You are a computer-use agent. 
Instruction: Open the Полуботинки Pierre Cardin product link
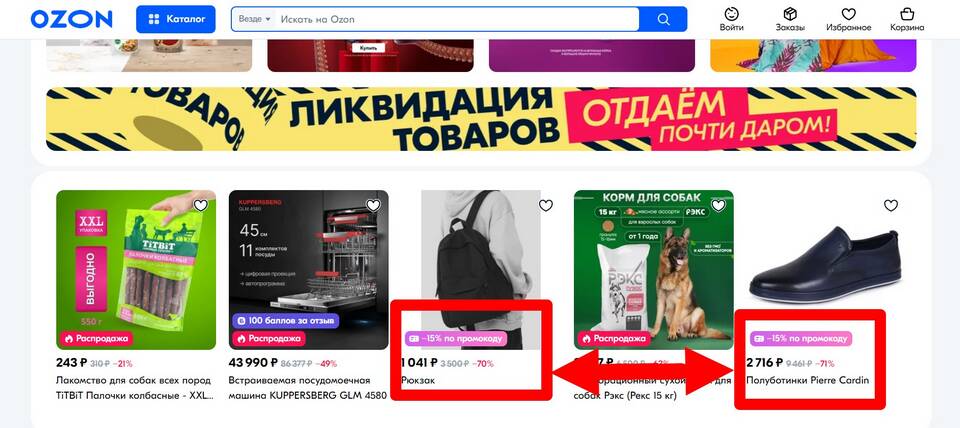tap(808, 380)
